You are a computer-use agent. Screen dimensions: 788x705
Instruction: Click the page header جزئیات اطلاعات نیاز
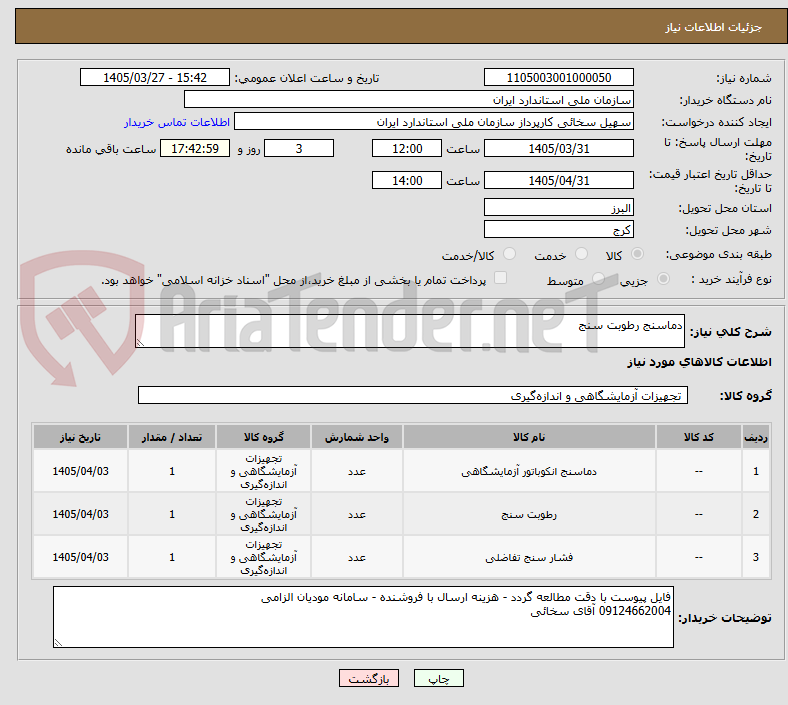pyautogui.click(x=714, y=27)
